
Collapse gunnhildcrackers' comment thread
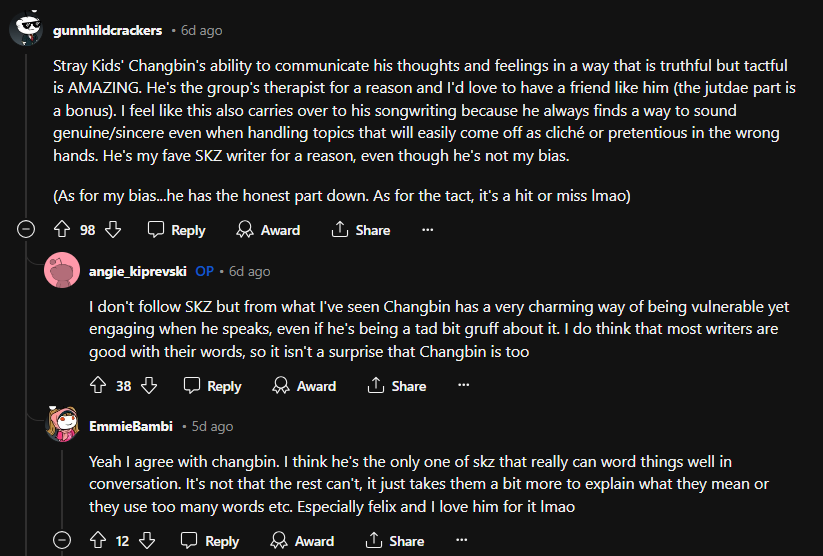[x=26, y=230]
